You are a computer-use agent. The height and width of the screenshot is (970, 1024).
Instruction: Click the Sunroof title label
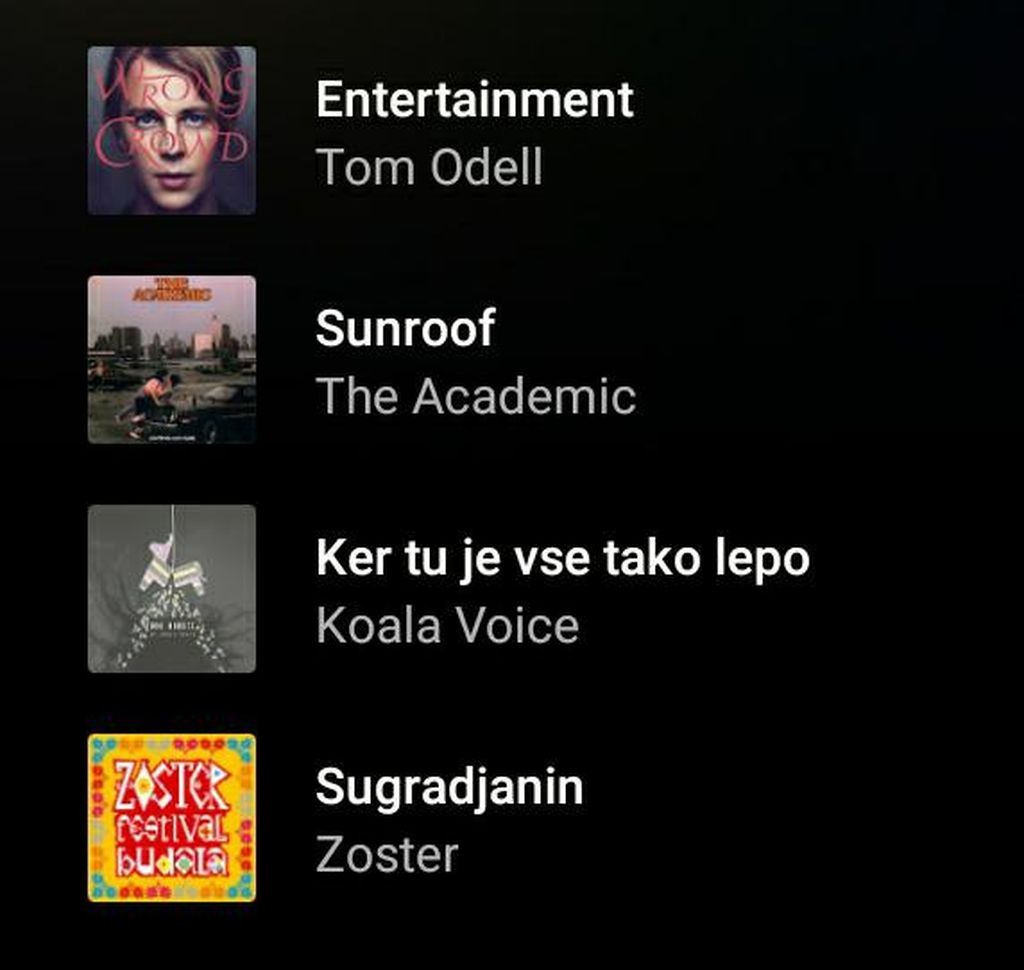tap(402, 329)
